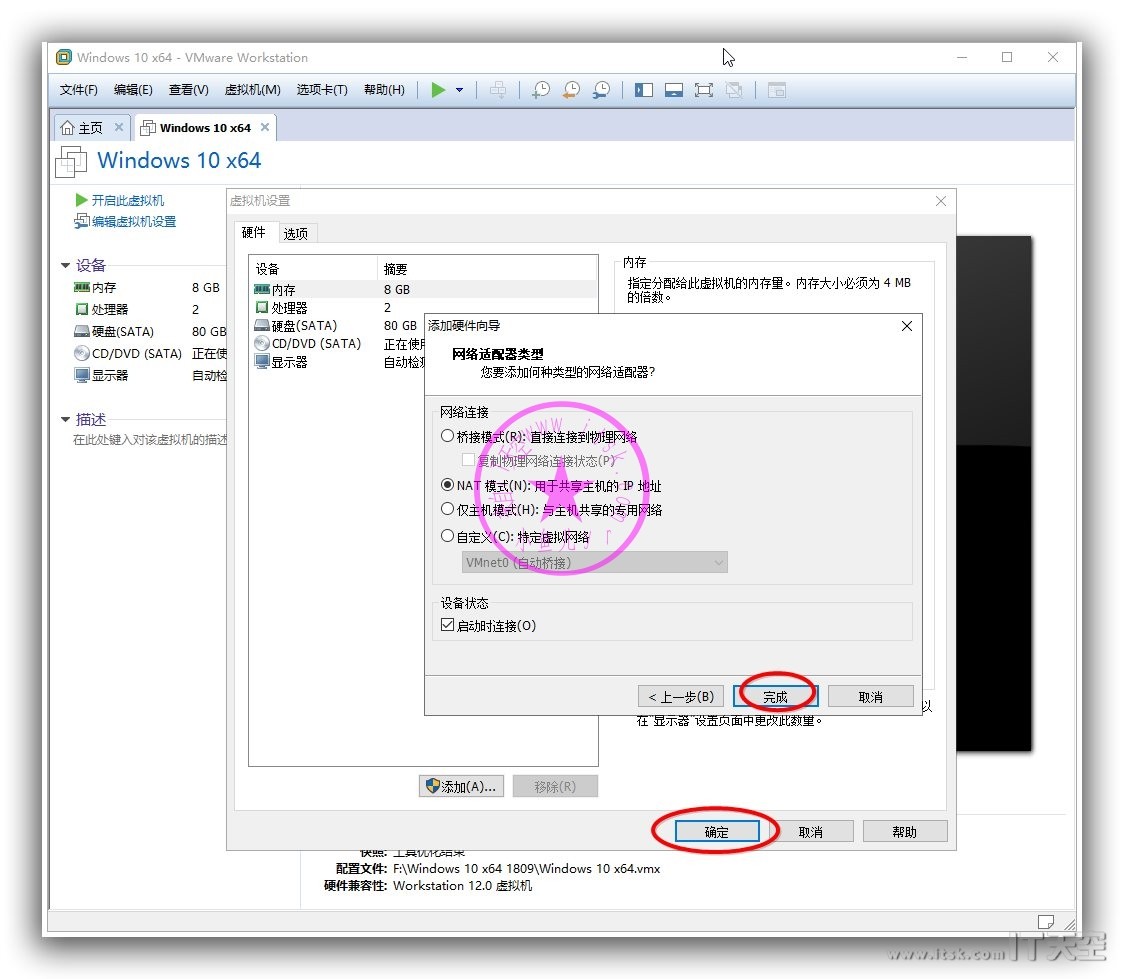Viewport: 1124px width, 979px height.
Task: Close the 添加硬件向导 dialog
Action: [x=907, y=326]
